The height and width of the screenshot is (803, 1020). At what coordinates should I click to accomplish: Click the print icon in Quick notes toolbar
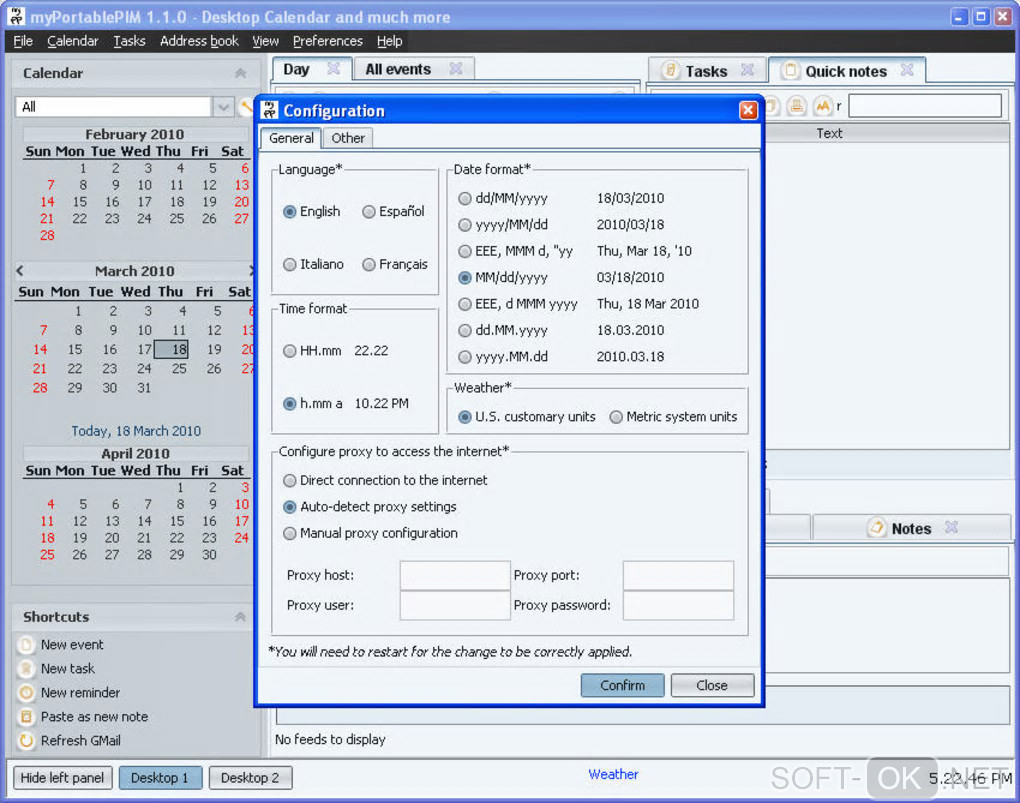tap(796, 105)
